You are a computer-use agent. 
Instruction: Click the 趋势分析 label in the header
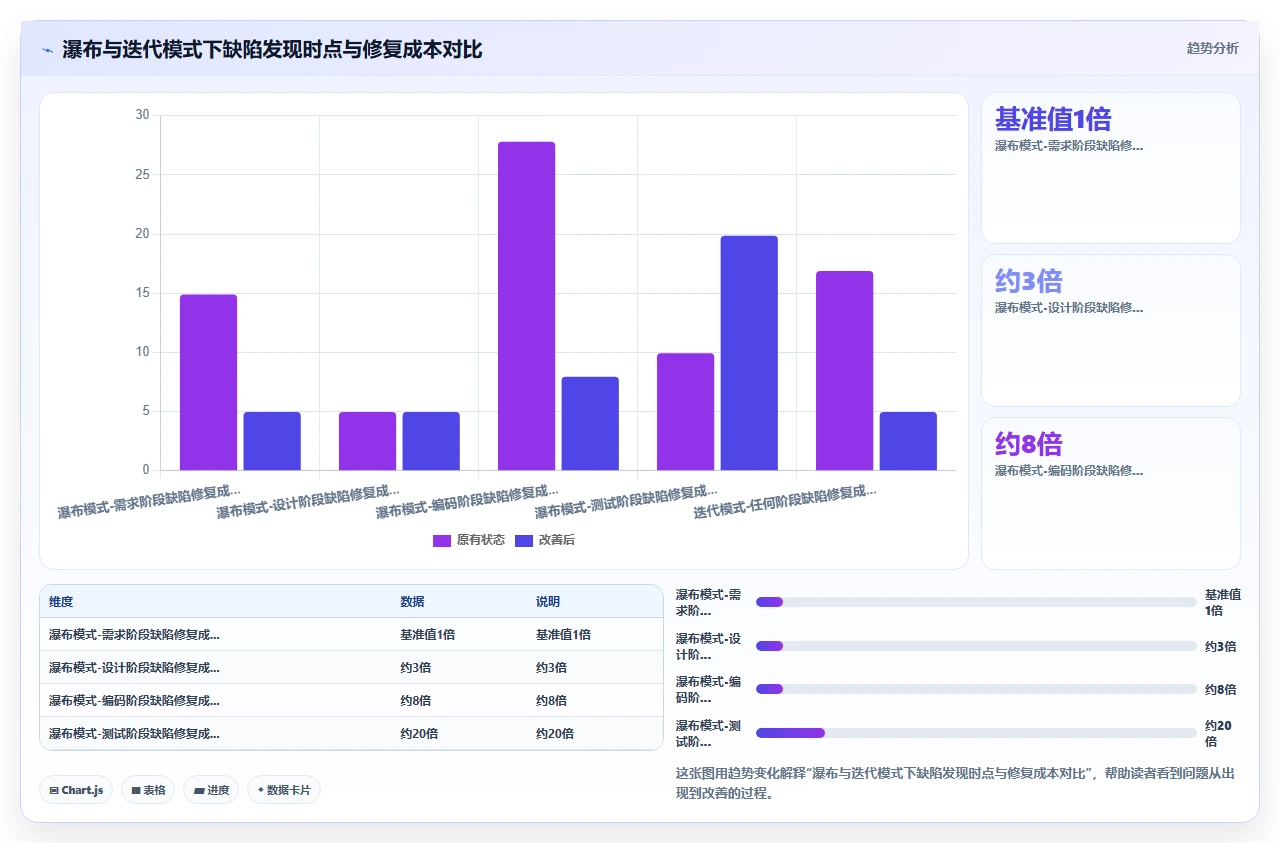[x=1212, y=48]
